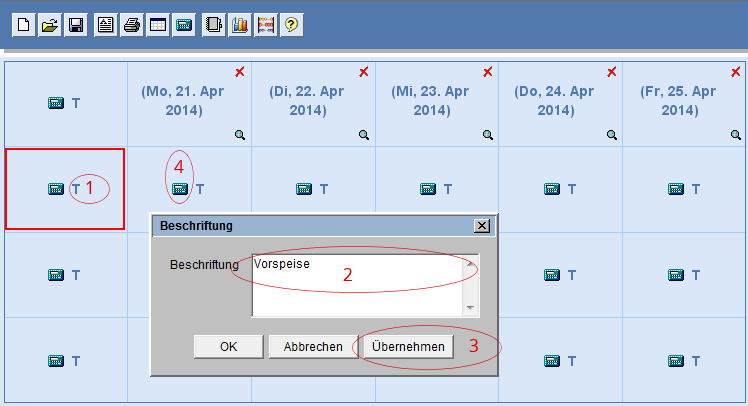
Task: Click magnifier under Do, 24. Apr 2014
Action: (x=612, y=135)
